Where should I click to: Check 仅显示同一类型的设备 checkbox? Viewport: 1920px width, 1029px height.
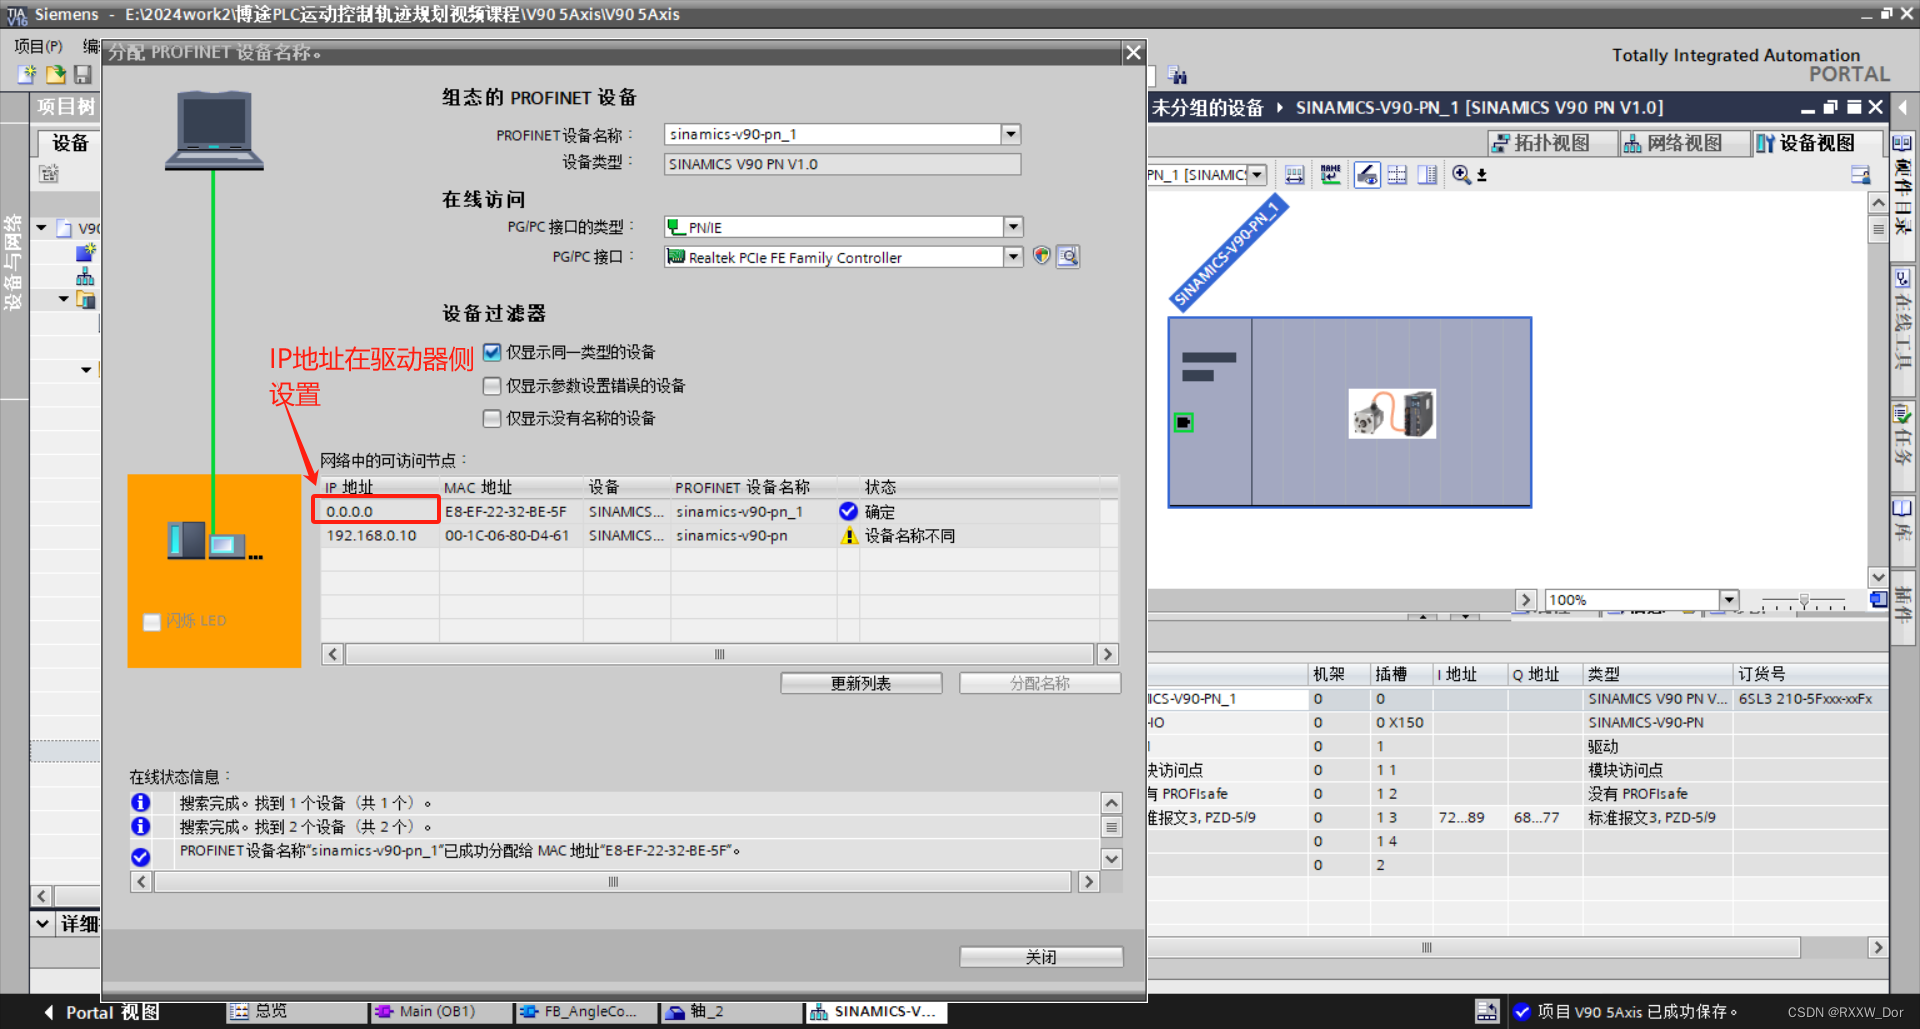point(492,352)
